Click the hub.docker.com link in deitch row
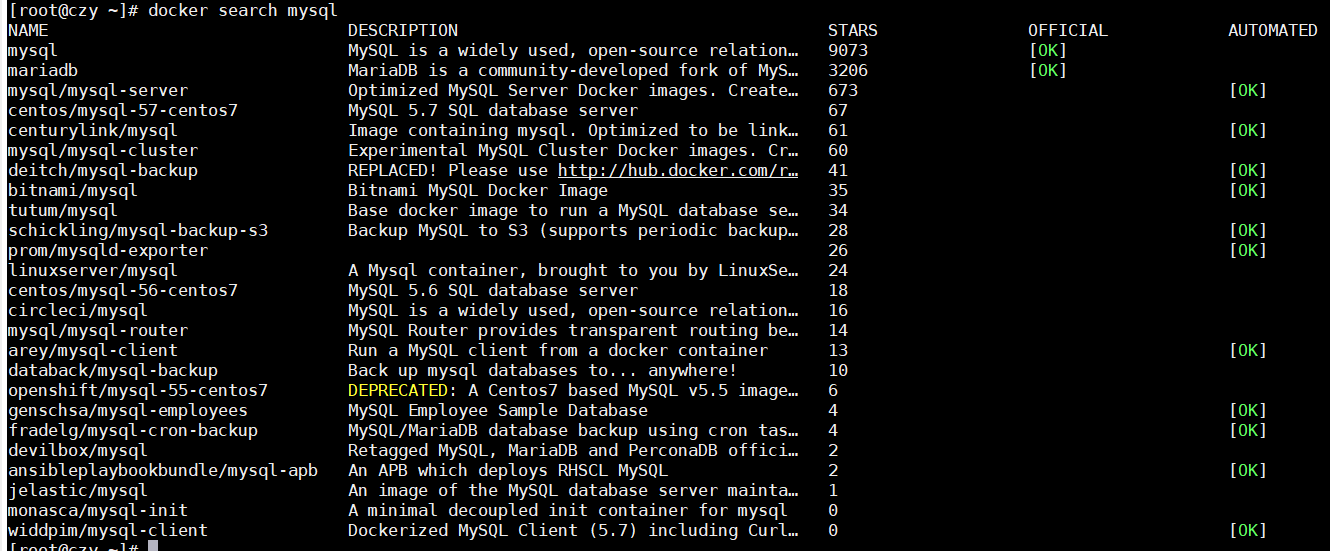 click(678, 171)
